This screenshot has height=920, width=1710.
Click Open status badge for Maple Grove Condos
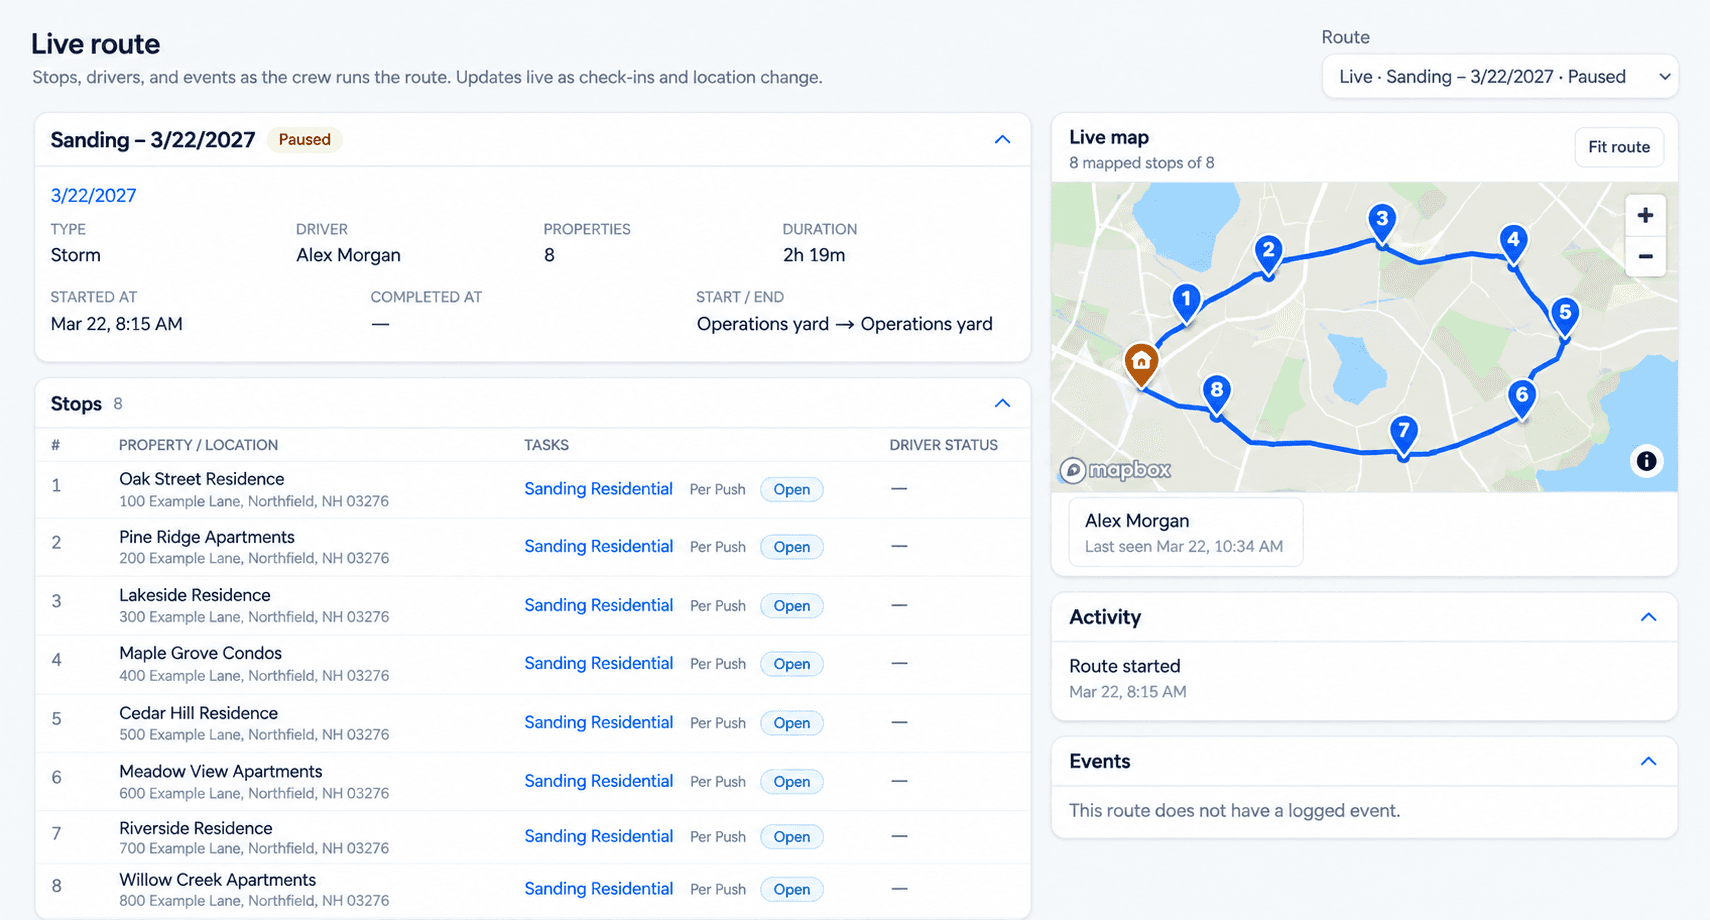point(791,664)
